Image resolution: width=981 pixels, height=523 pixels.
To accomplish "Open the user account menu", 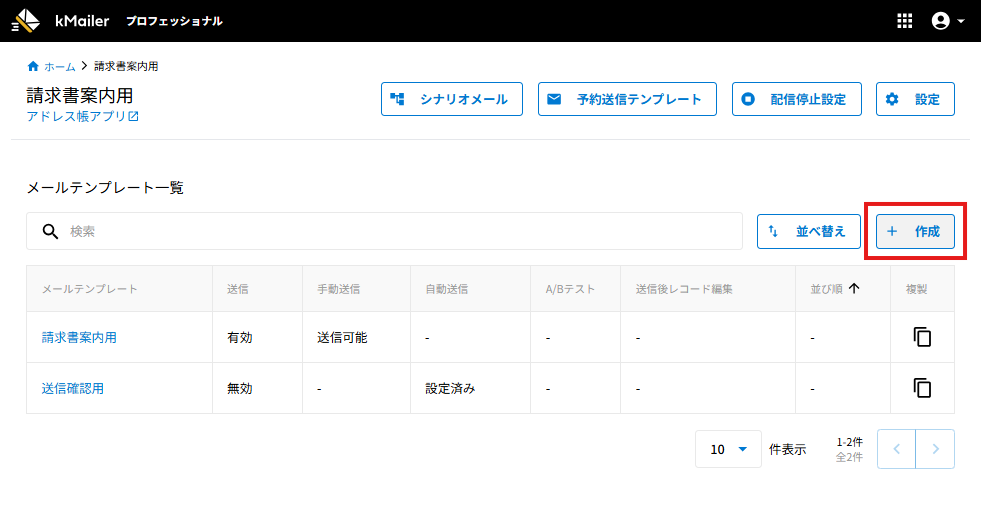I will pos(947,21).
